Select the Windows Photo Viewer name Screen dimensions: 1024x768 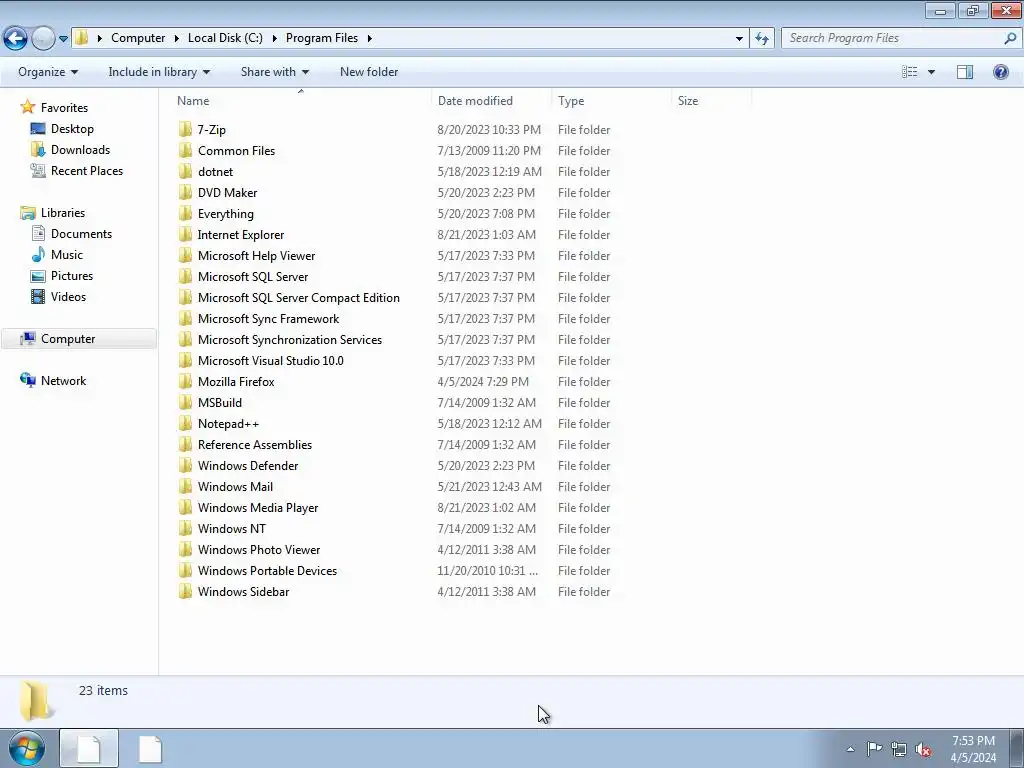(x=259, y=550)
